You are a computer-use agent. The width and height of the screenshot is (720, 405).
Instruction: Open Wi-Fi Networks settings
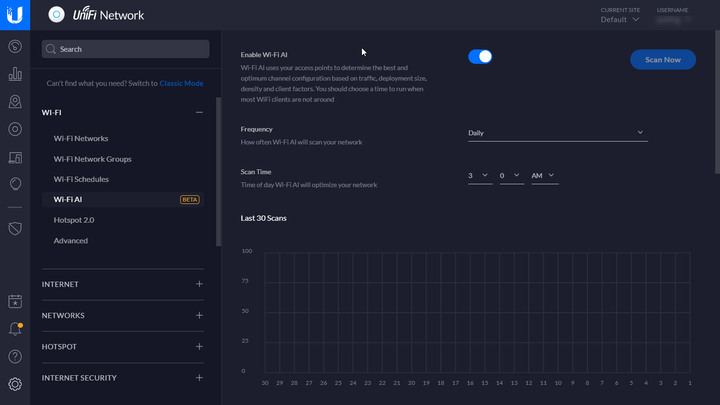tap(81, 138)
